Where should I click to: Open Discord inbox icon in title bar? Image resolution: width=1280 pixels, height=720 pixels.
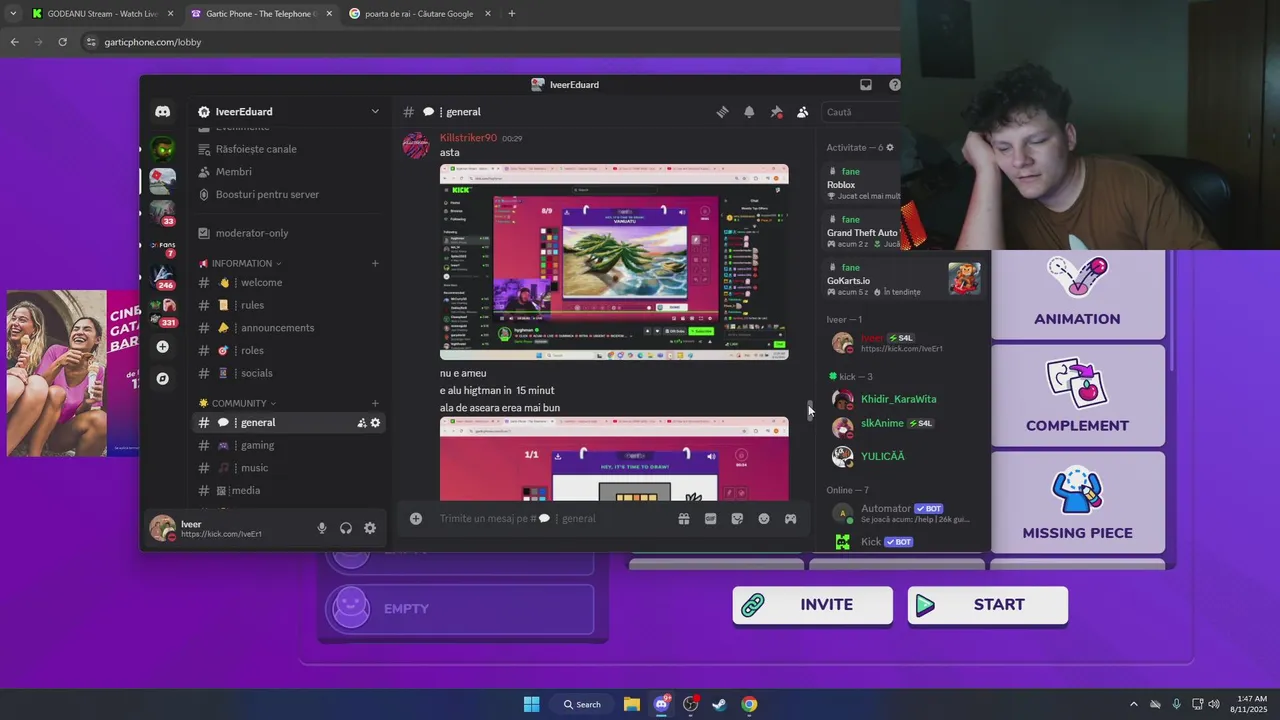tap(866, 85)
